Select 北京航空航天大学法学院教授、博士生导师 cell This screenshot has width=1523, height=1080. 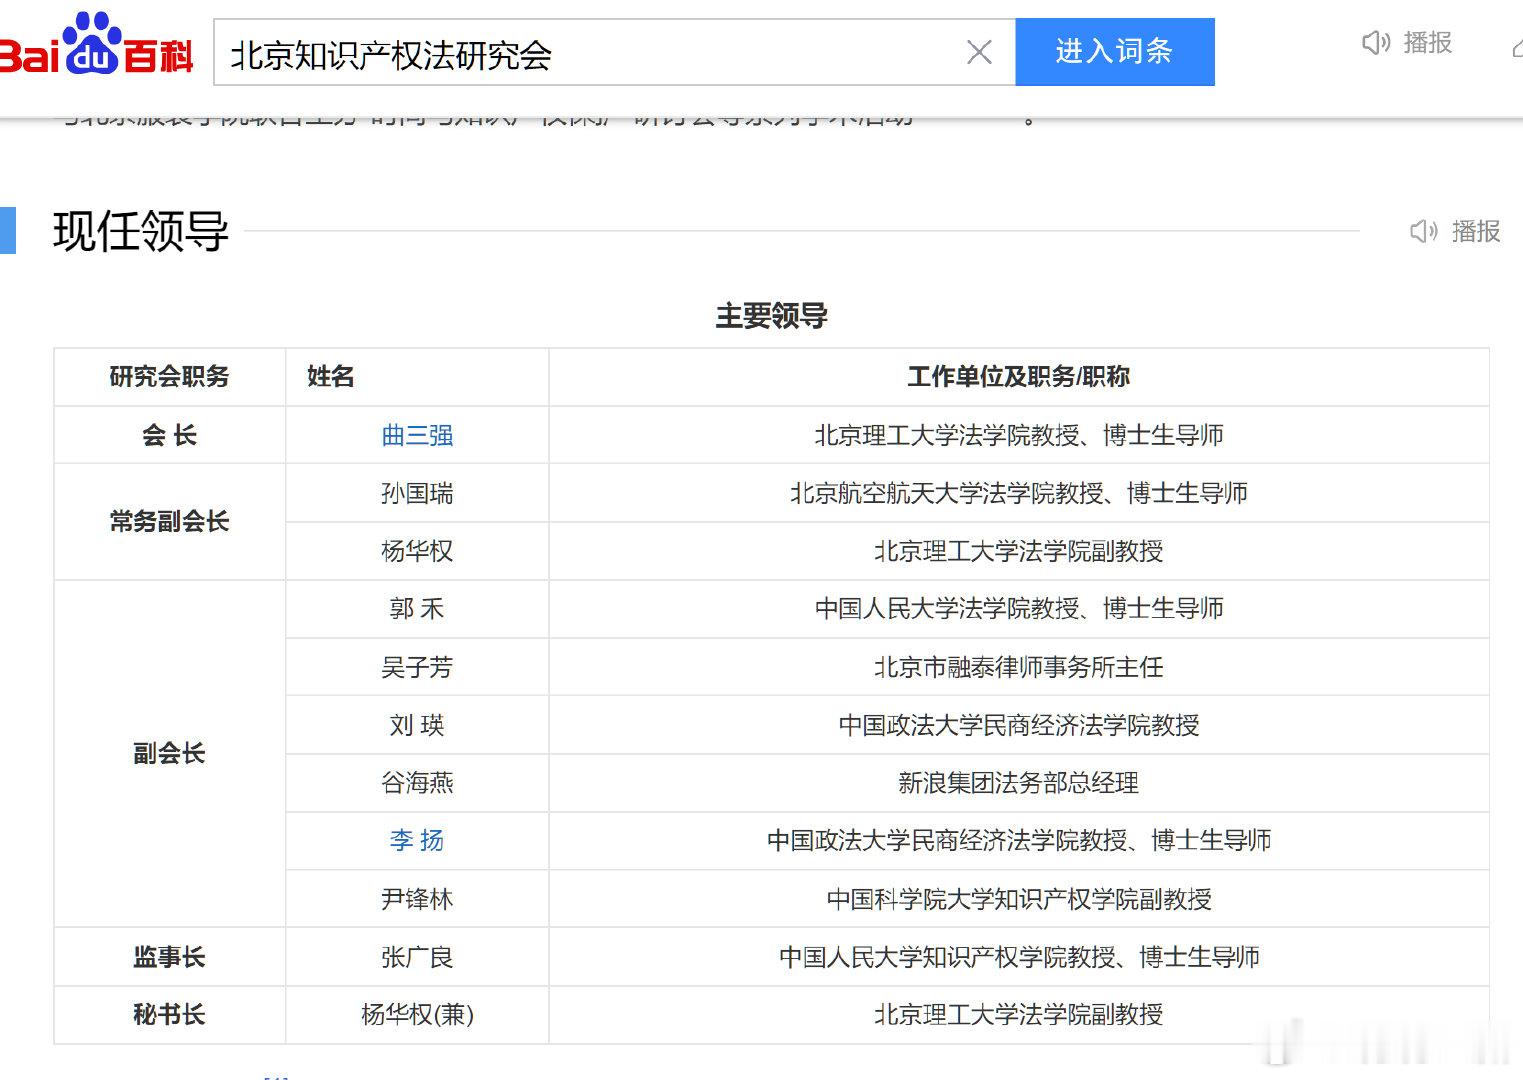pyautogui.click(x=1019, y=493)
